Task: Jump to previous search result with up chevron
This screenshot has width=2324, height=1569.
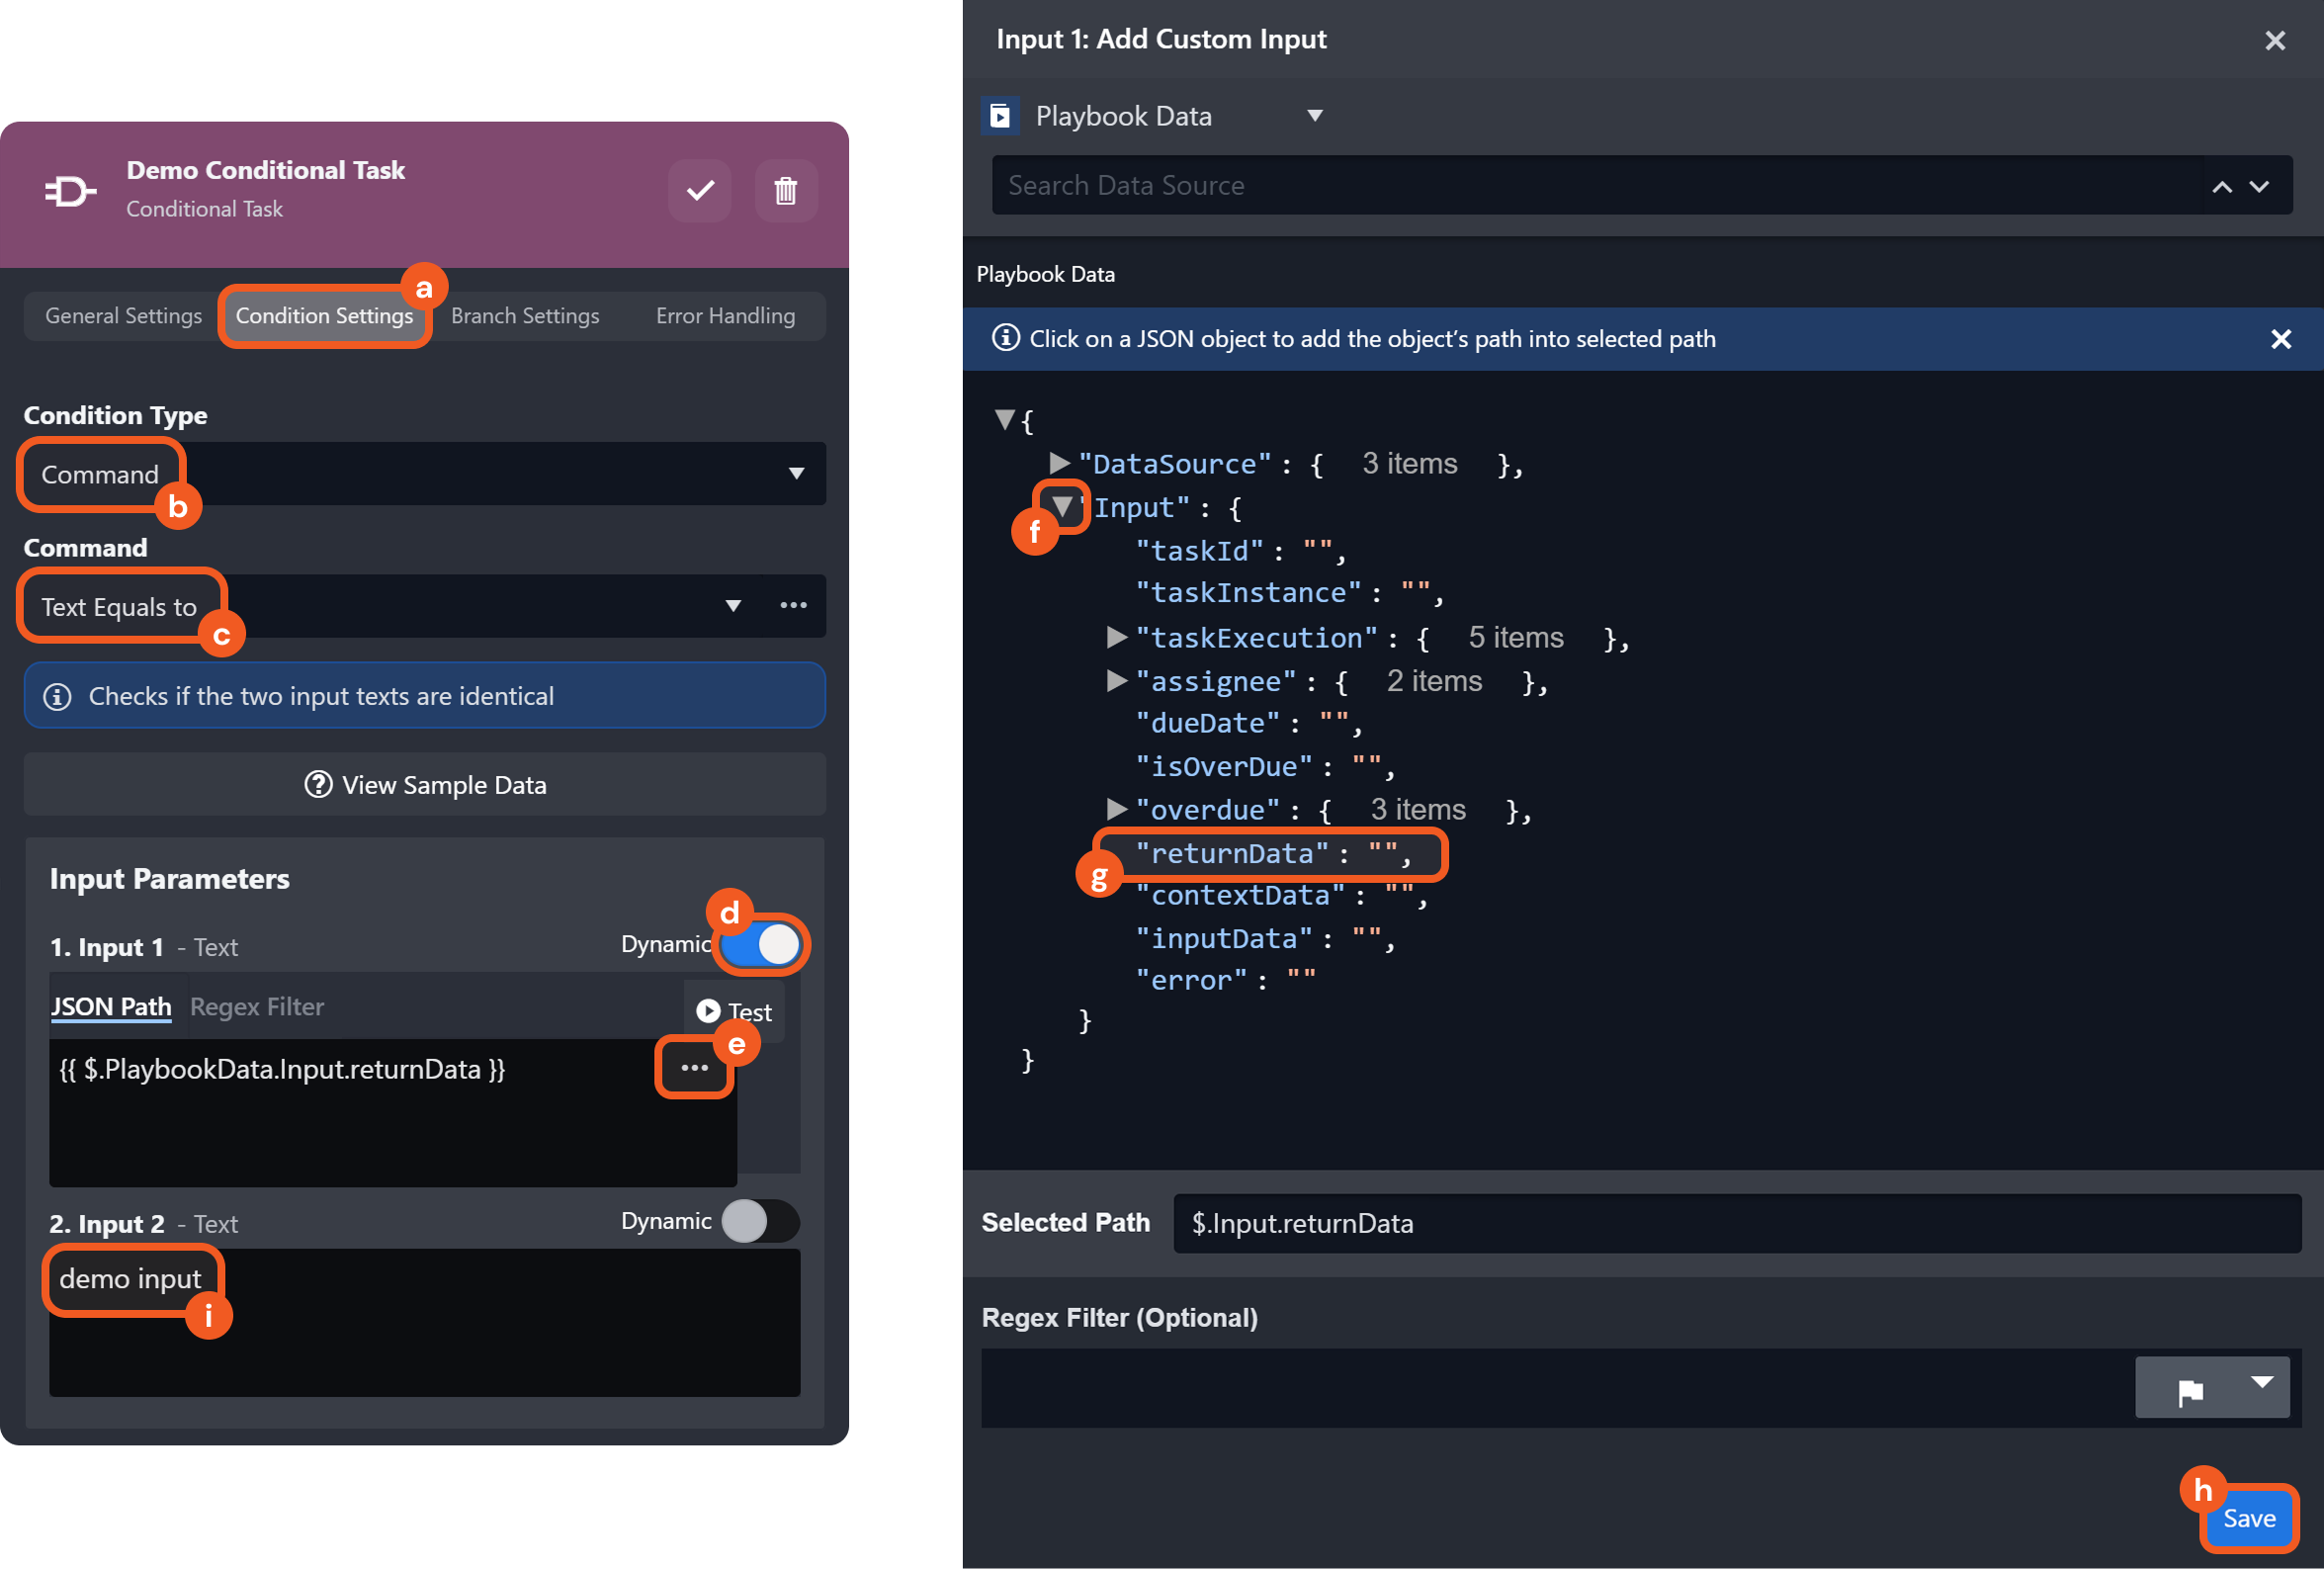Action: (2221, 186)
